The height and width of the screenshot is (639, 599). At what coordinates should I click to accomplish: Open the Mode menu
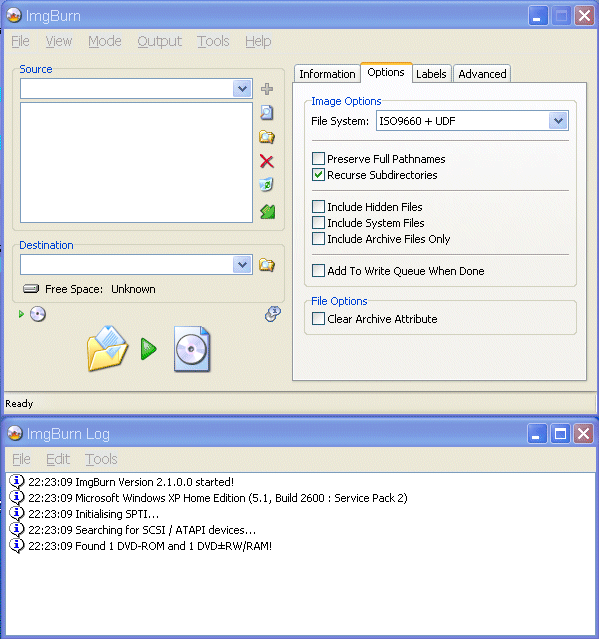coord(105,41)
